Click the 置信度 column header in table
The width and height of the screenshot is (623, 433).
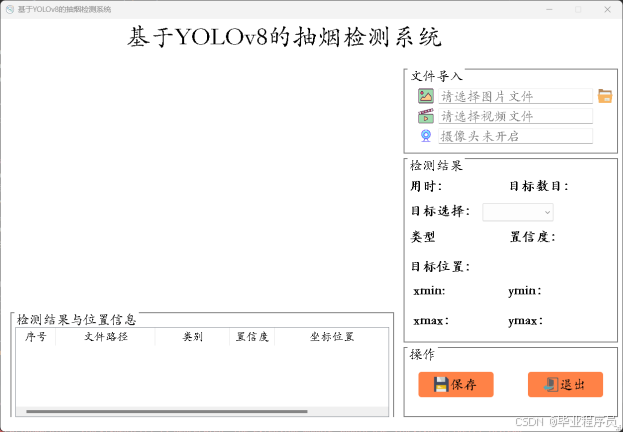(252, 337)
